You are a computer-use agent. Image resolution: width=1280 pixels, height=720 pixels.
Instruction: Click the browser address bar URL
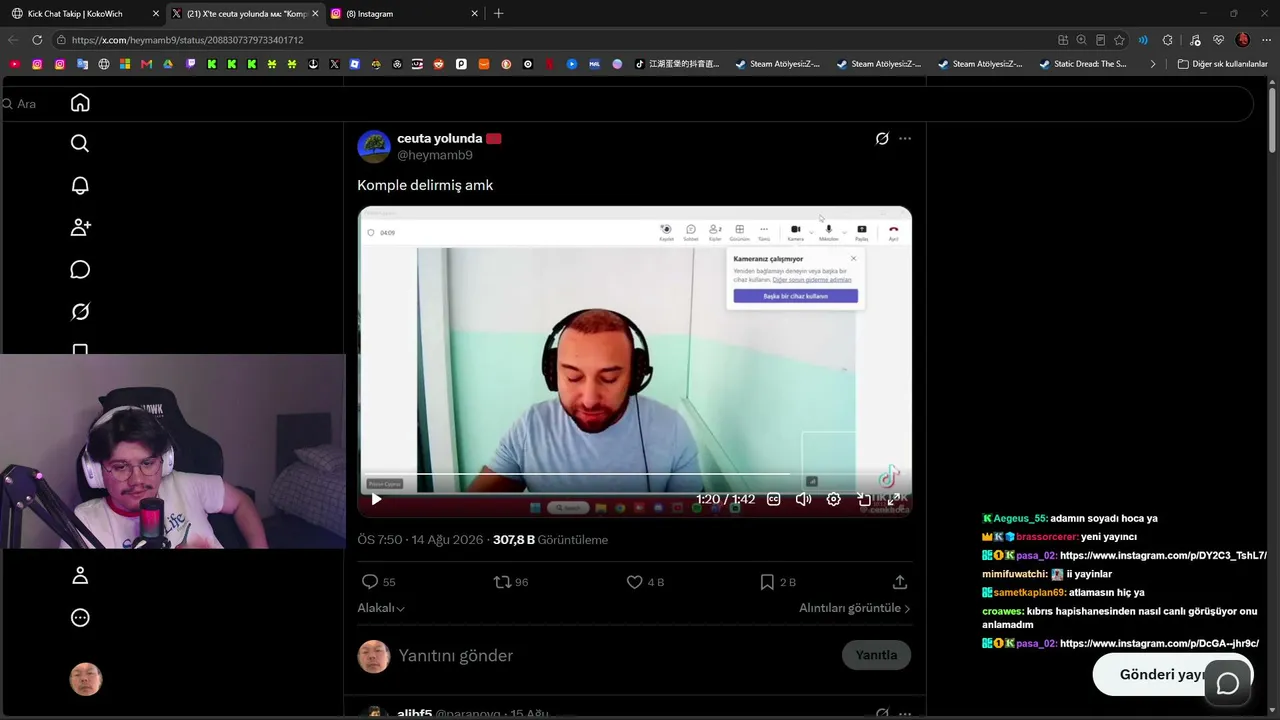(187, 40)
